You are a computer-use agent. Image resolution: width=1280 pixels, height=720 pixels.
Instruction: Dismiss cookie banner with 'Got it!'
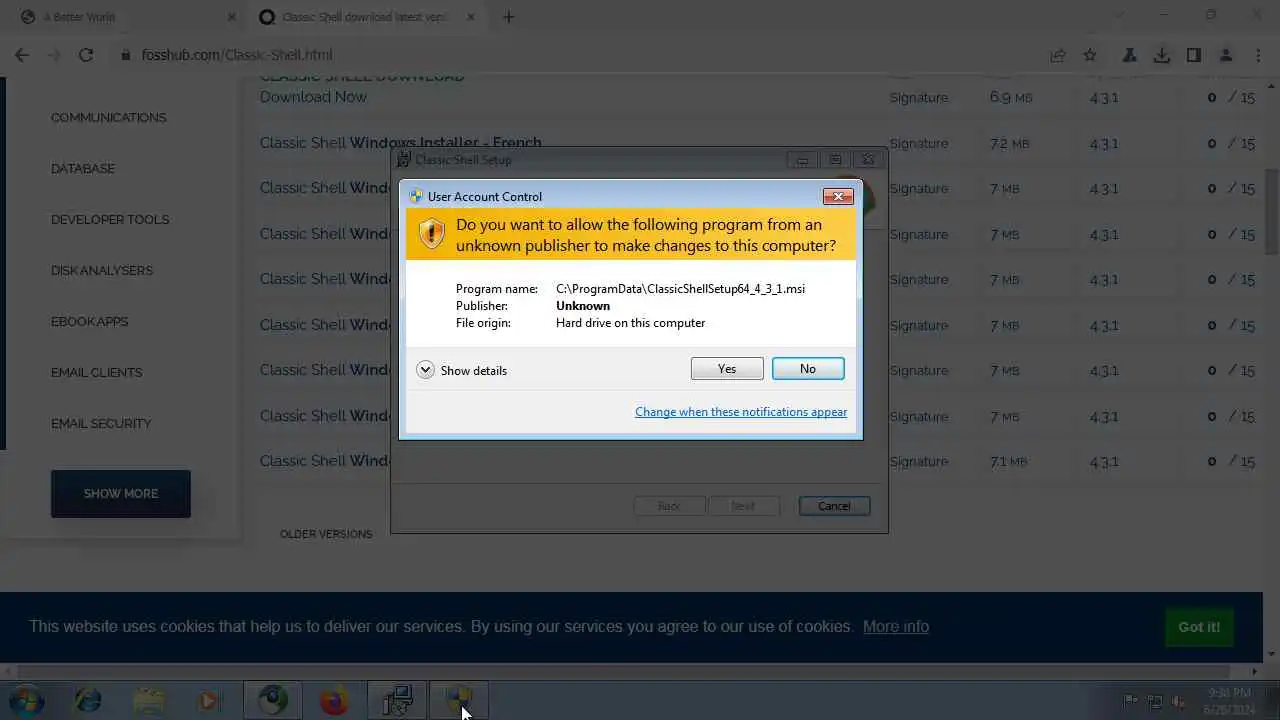tap(1199, 627)
